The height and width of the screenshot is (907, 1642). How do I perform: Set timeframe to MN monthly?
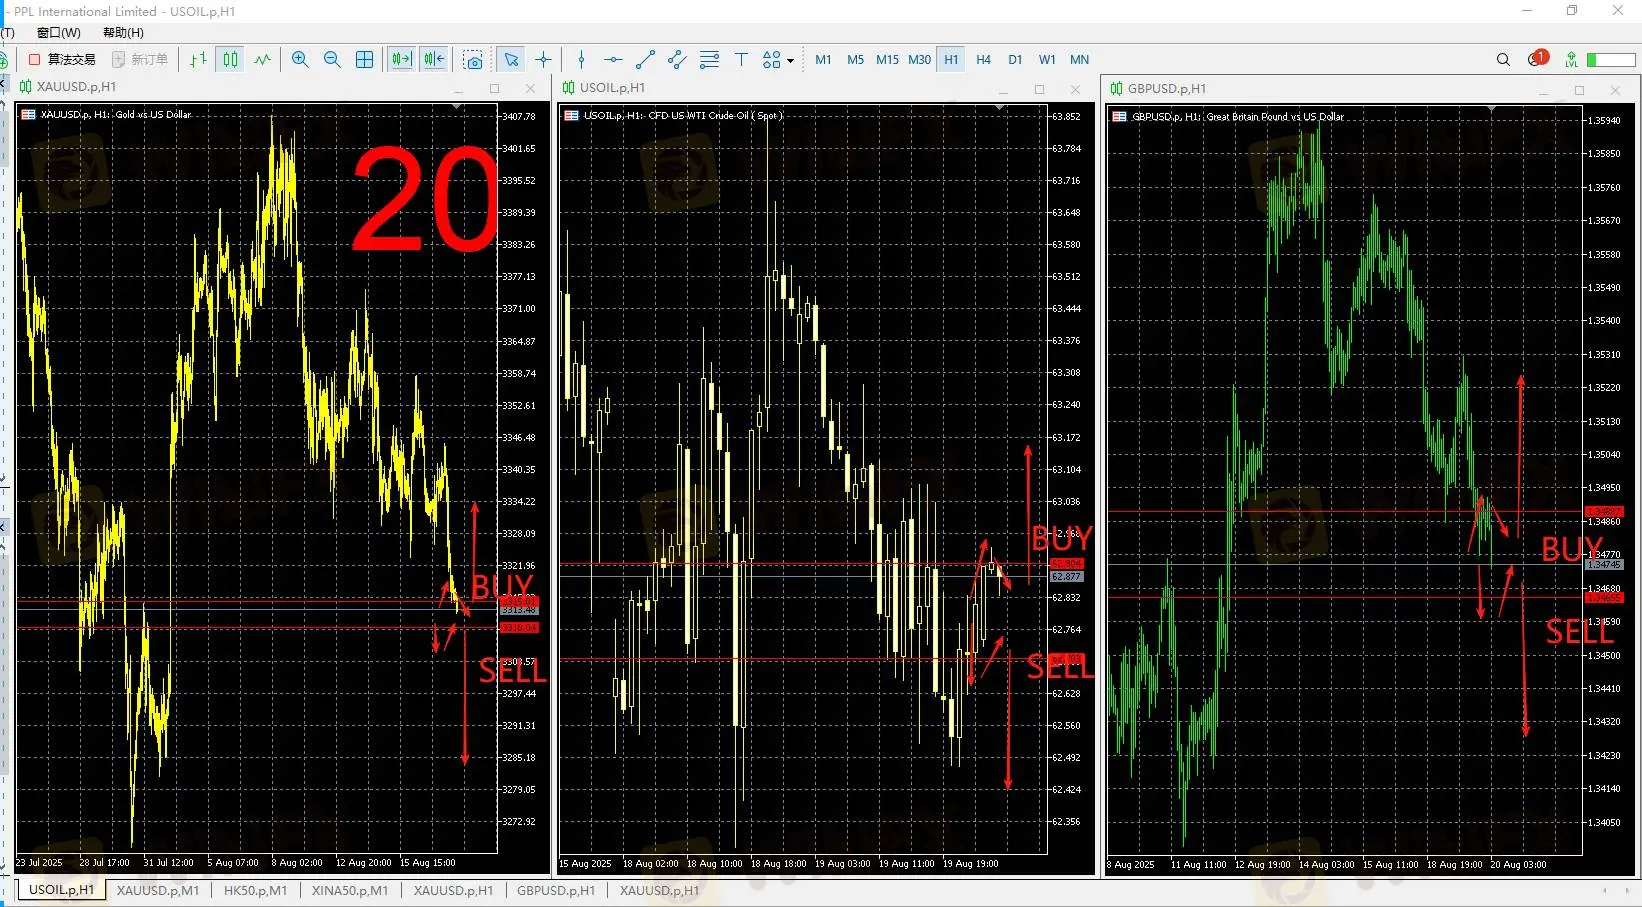pos(1079,60)
